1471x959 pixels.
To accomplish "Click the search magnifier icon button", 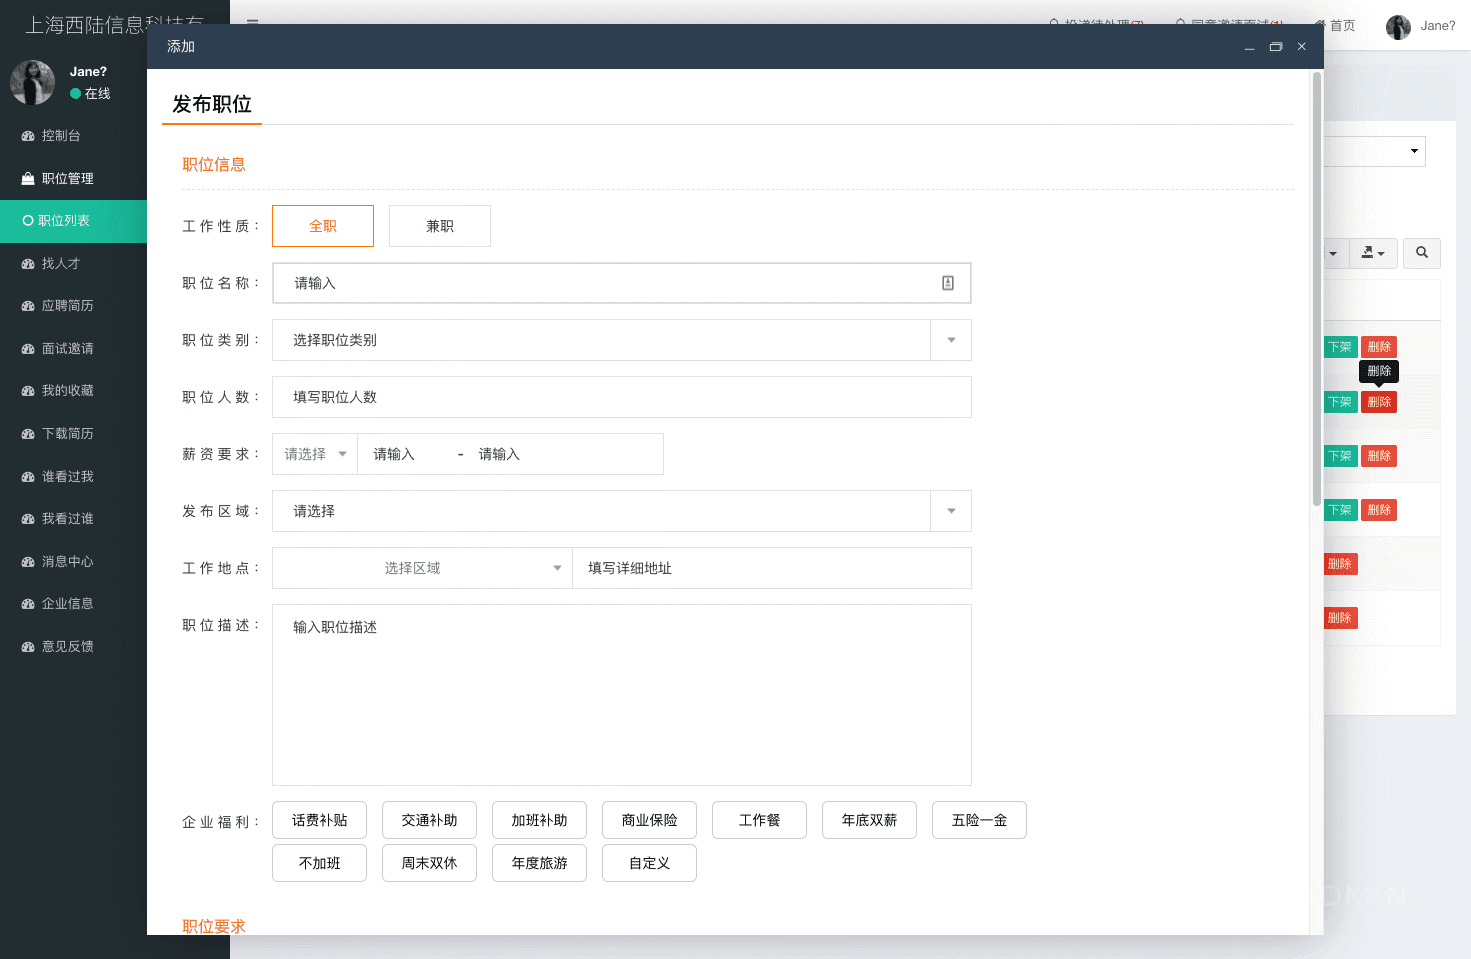I will point(1421,253).
